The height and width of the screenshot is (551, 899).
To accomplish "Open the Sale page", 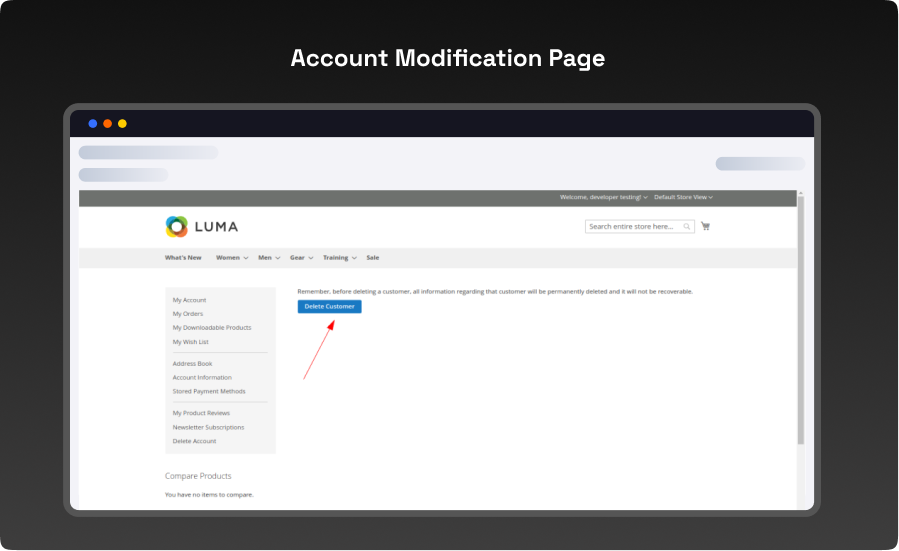I will [x=372, y=258].
